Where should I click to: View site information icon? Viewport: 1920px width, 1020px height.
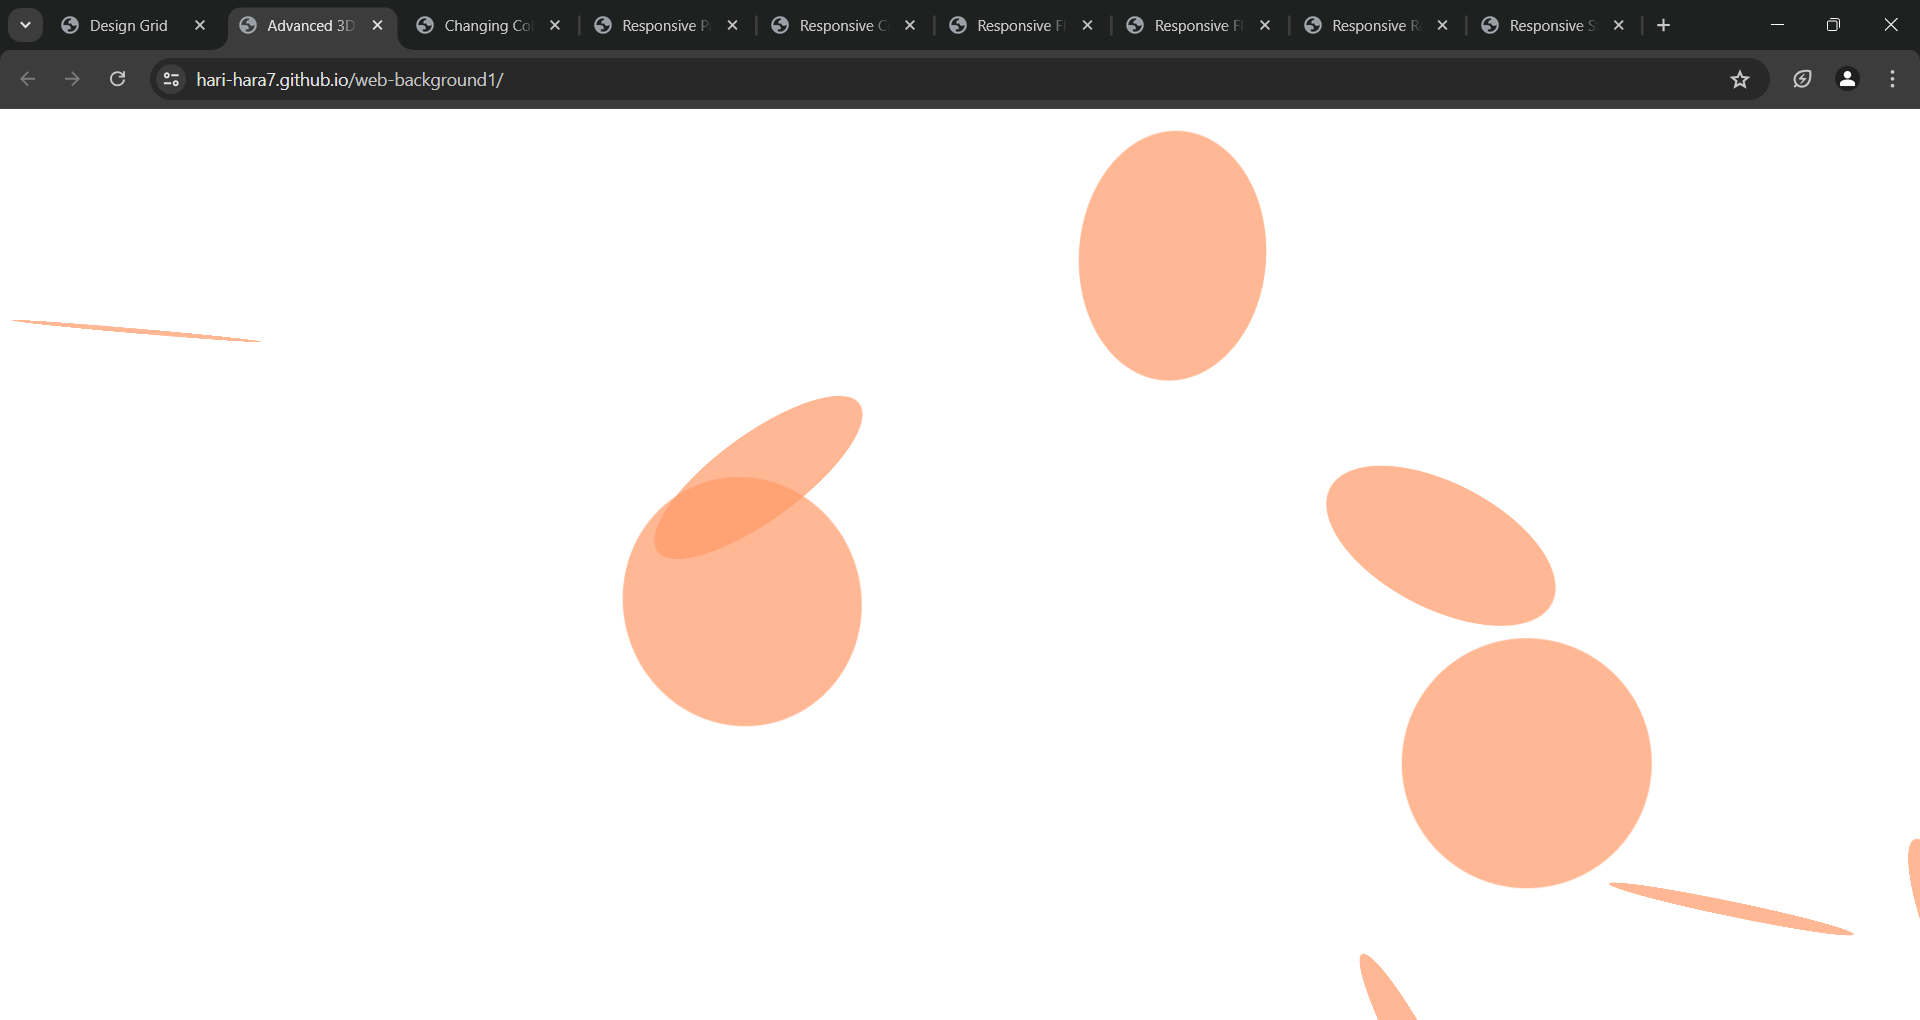pyautogui.click(x=171, y=79)
